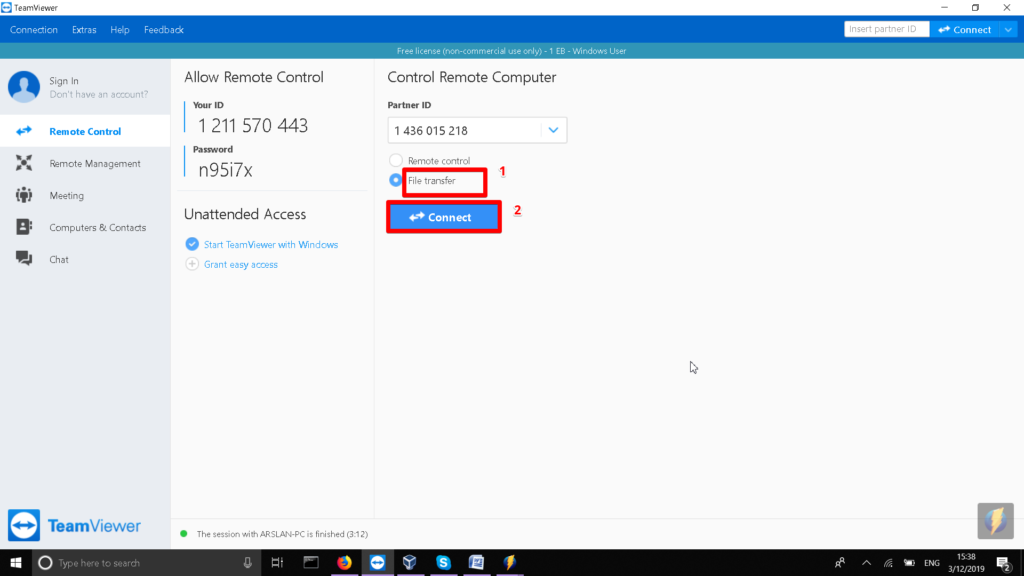This screenshot has width=1024, height=576.
Task: Focus the Insert partner ID box
Action: click(886, 29)
